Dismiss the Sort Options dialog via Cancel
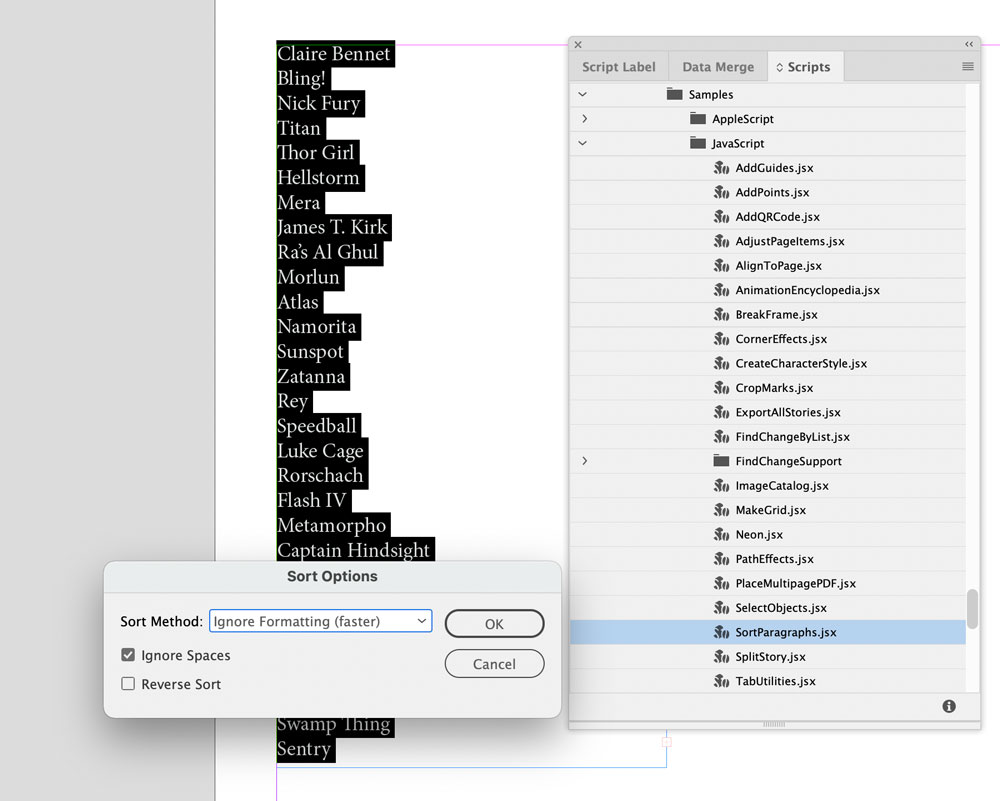Viewport: 1000px width, 801px height. (x=494, y=664)
